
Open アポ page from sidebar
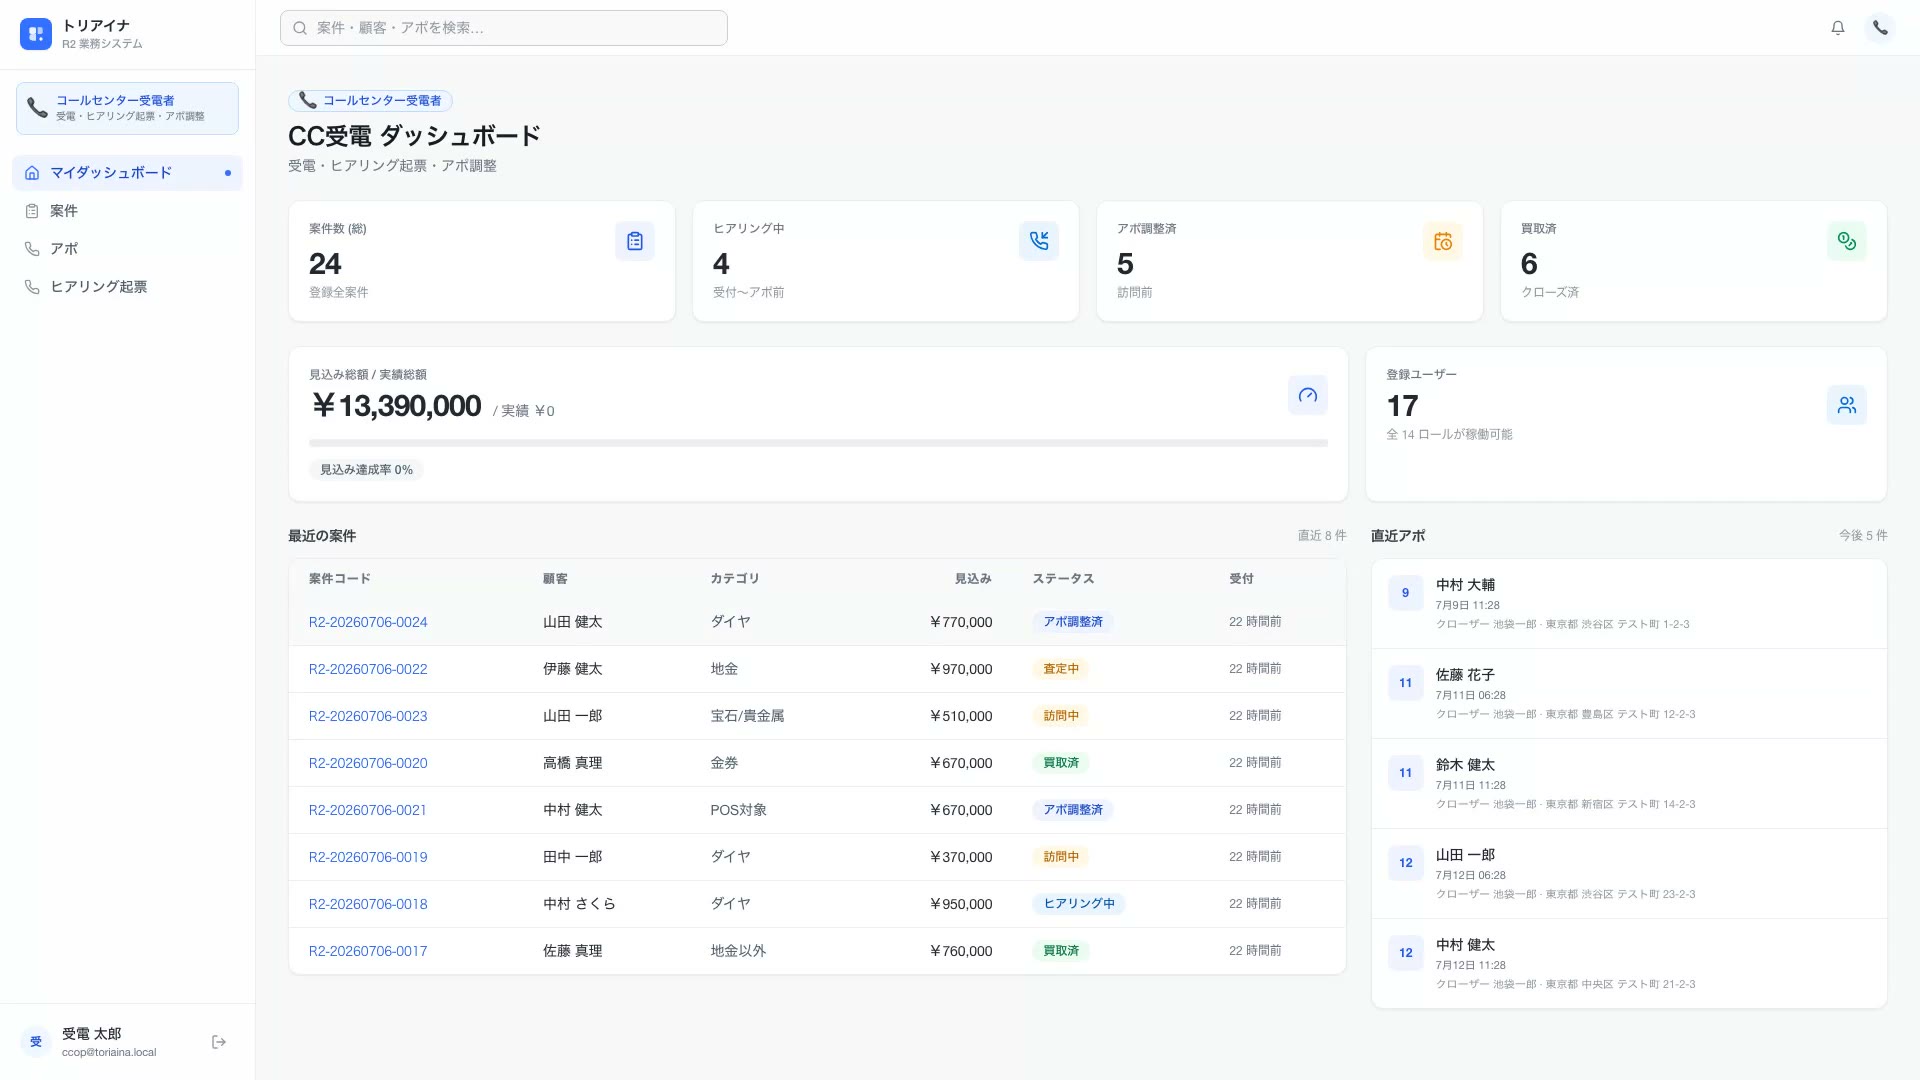click(x=127, y=249)
